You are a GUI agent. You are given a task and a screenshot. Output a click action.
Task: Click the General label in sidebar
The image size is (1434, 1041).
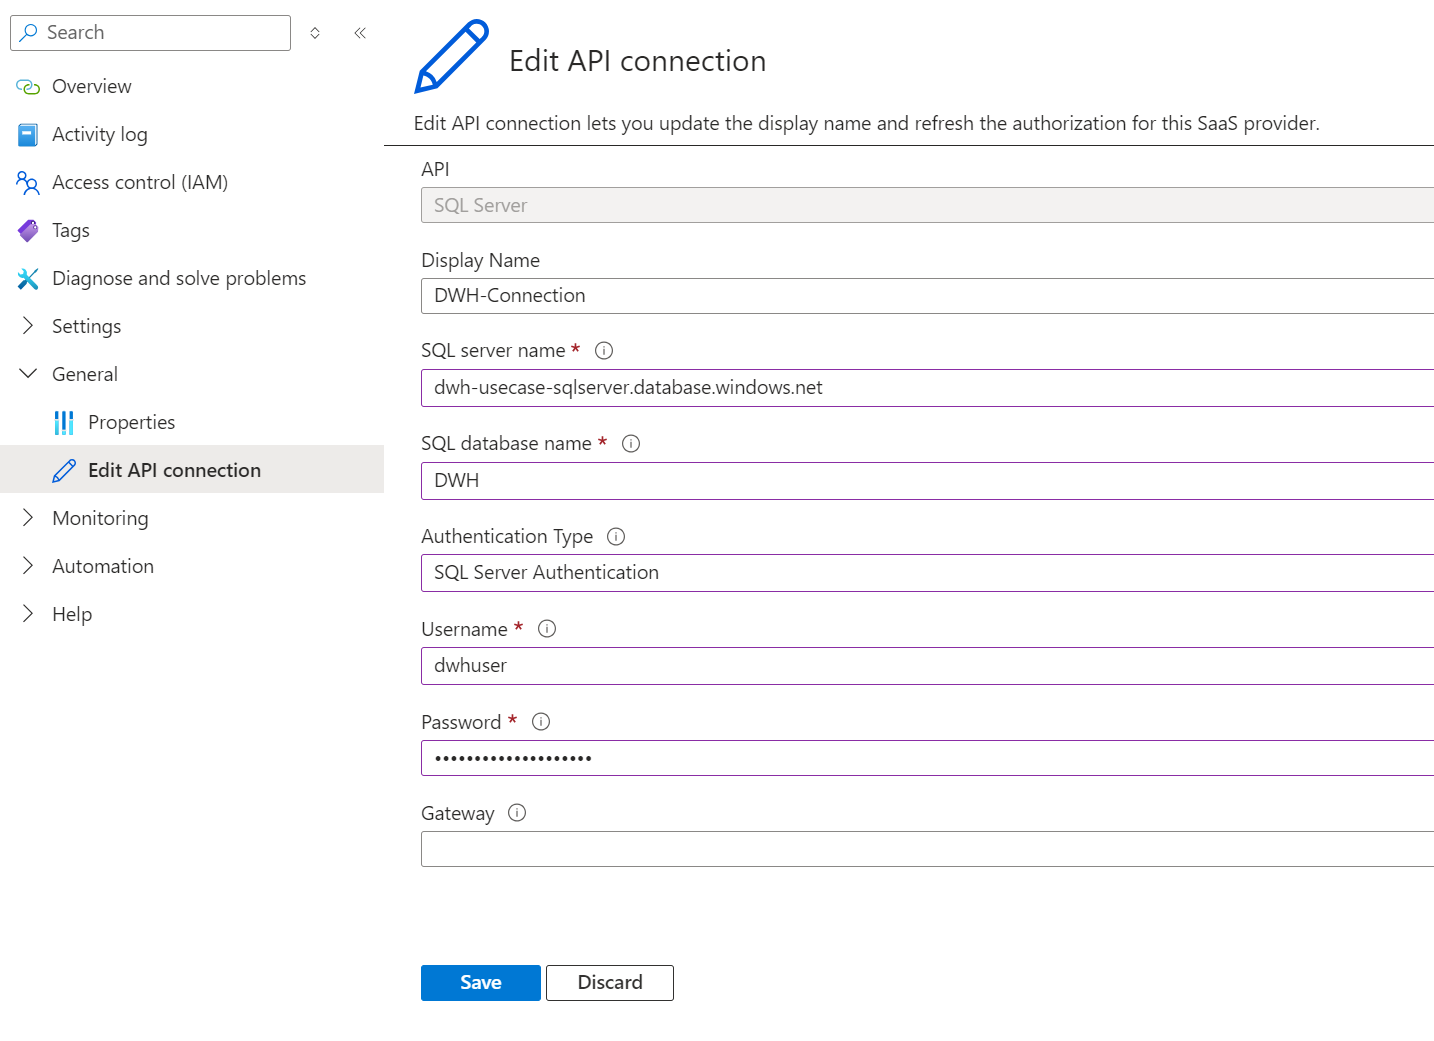click(85, 375)
